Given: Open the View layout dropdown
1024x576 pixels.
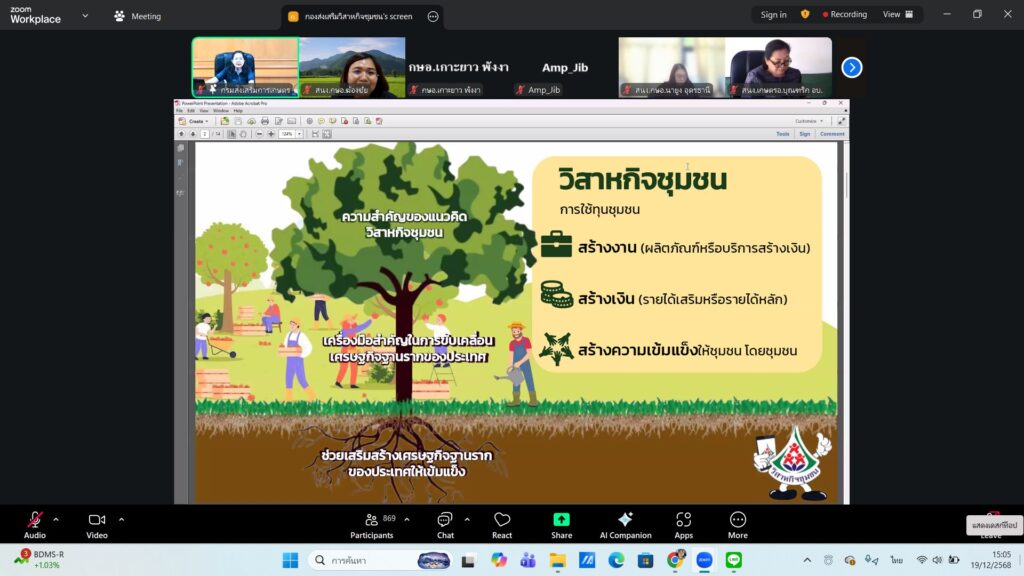Looking at the screenshot, I should point(897,15).
